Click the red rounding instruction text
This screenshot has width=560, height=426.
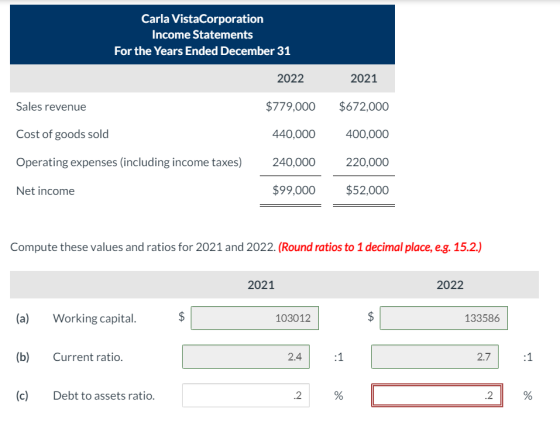click(380, 247)
